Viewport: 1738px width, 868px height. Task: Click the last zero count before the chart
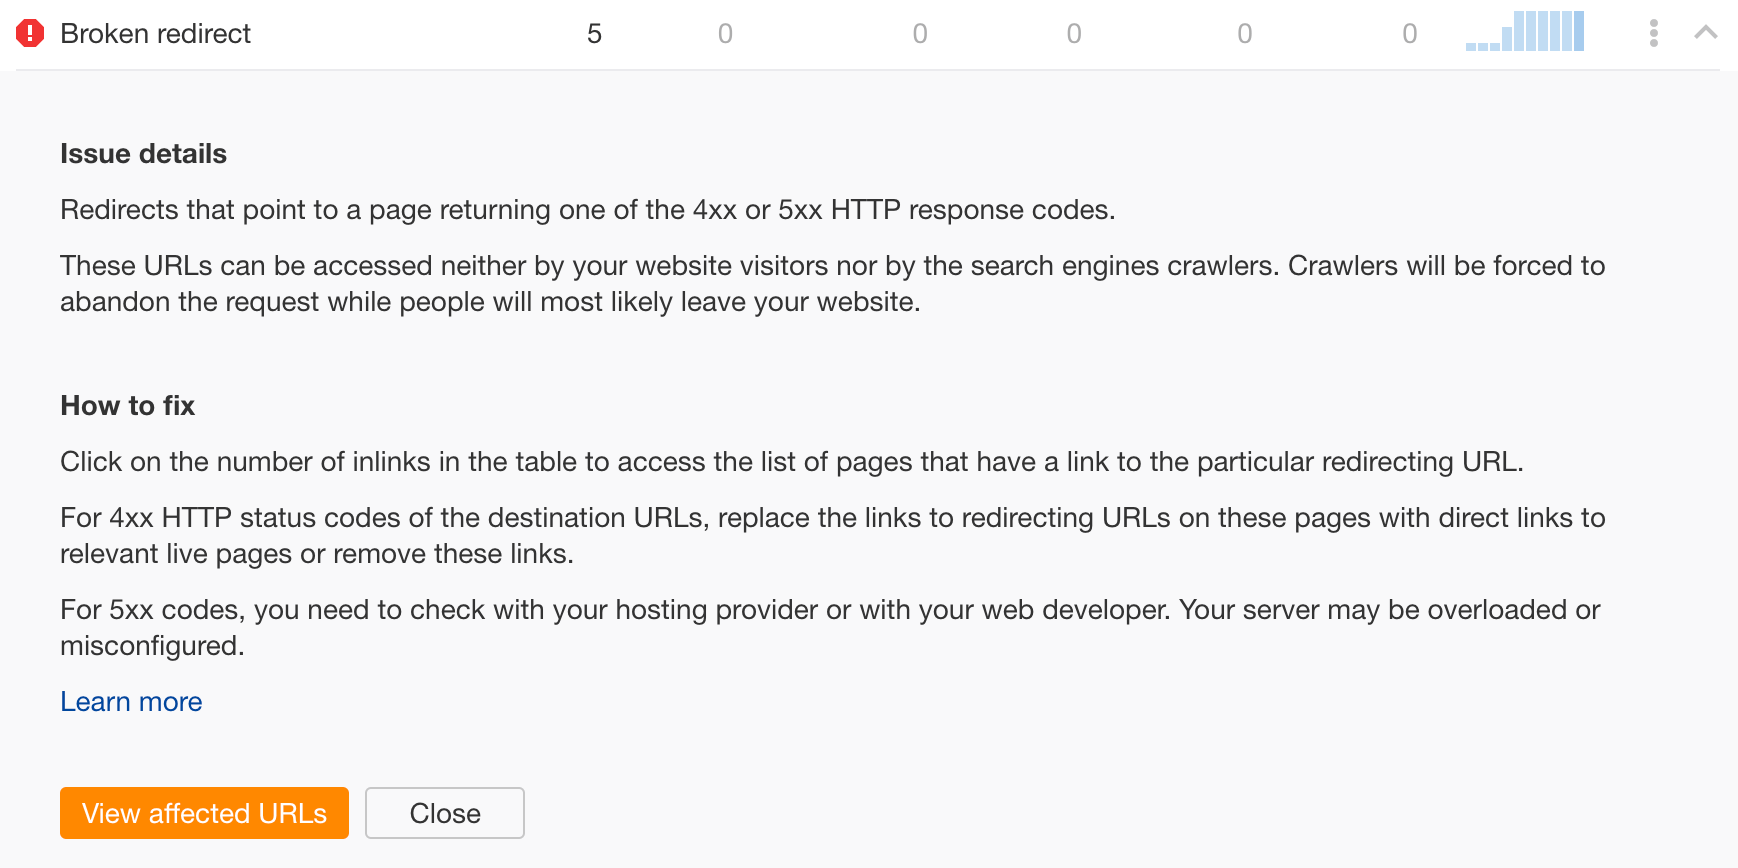1409,33
